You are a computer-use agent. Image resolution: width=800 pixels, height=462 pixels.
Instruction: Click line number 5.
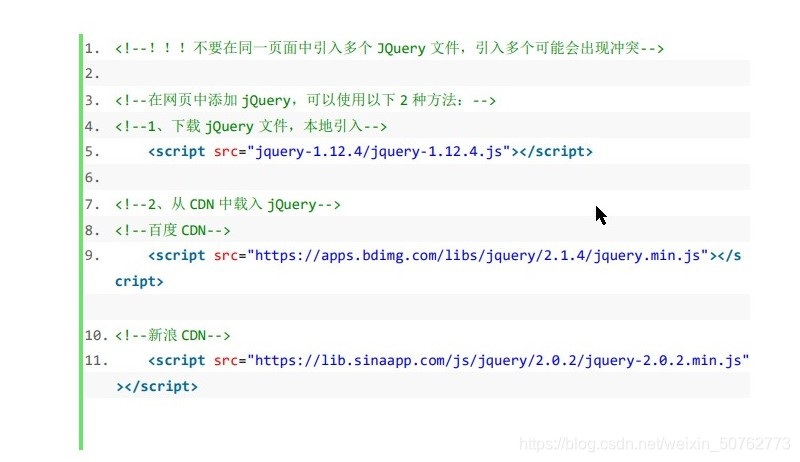coord(92,152)
